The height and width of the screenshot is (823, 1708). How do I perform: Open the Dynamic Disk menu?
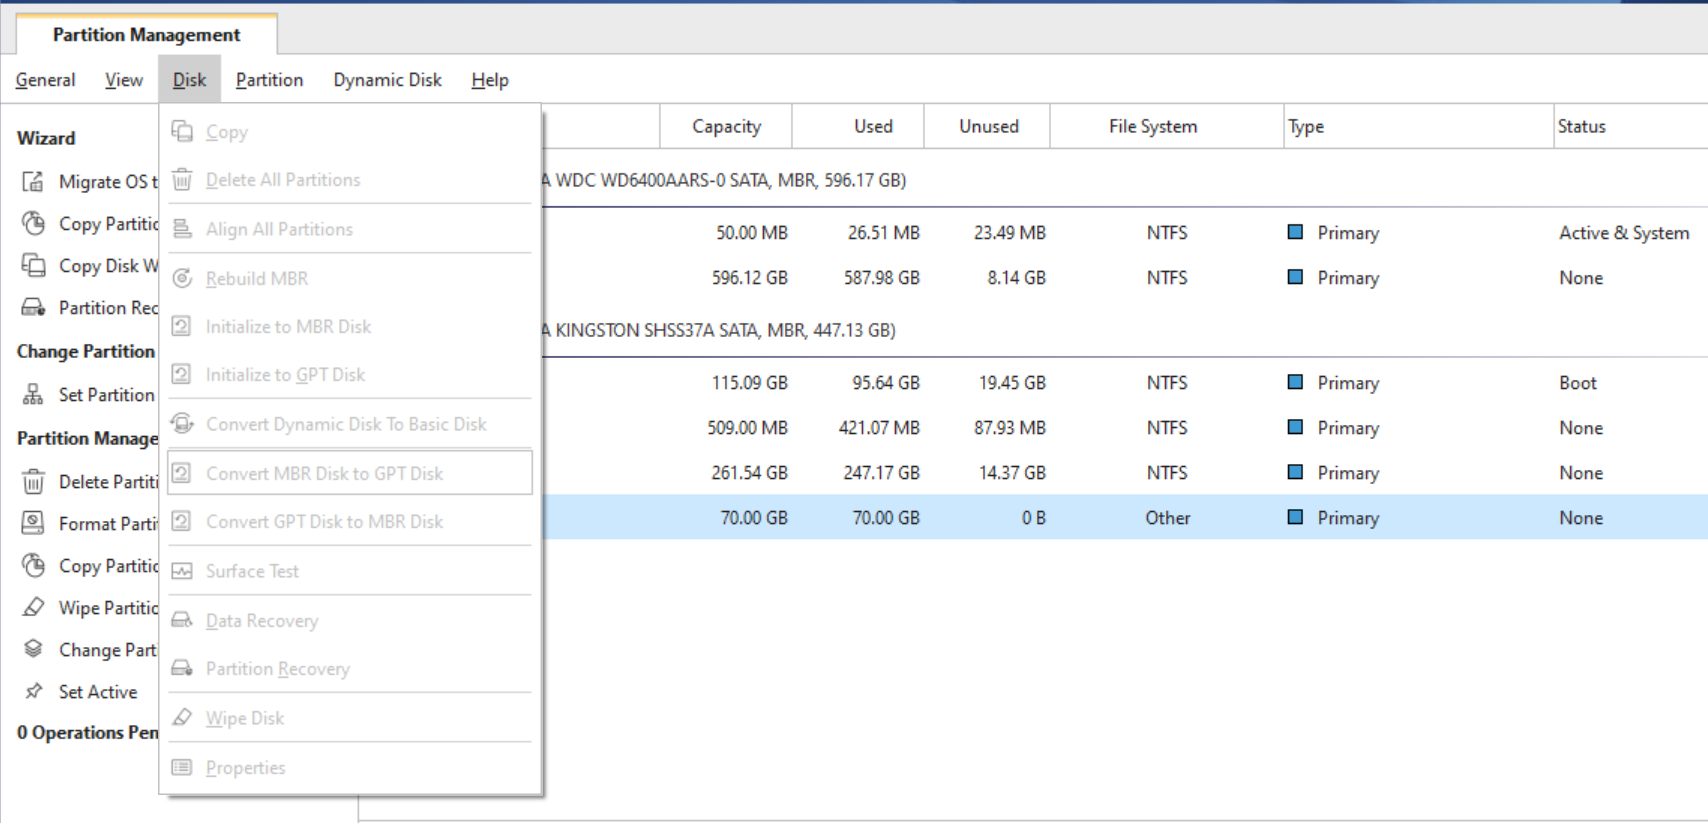[x=387, y=80]
